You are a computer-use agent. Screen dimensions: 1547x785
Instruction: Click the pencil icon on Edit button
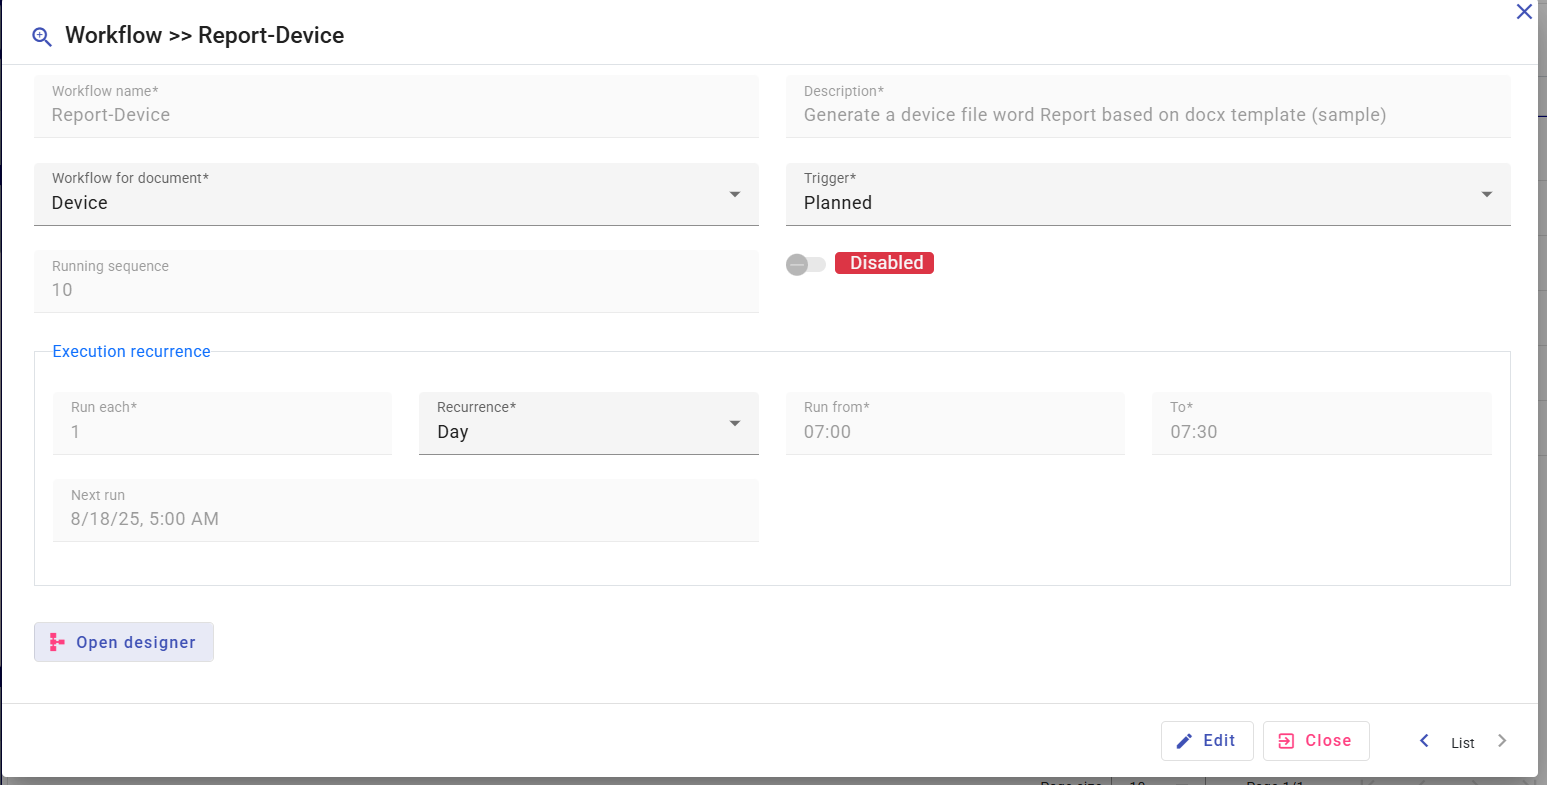coord(1184,741)
